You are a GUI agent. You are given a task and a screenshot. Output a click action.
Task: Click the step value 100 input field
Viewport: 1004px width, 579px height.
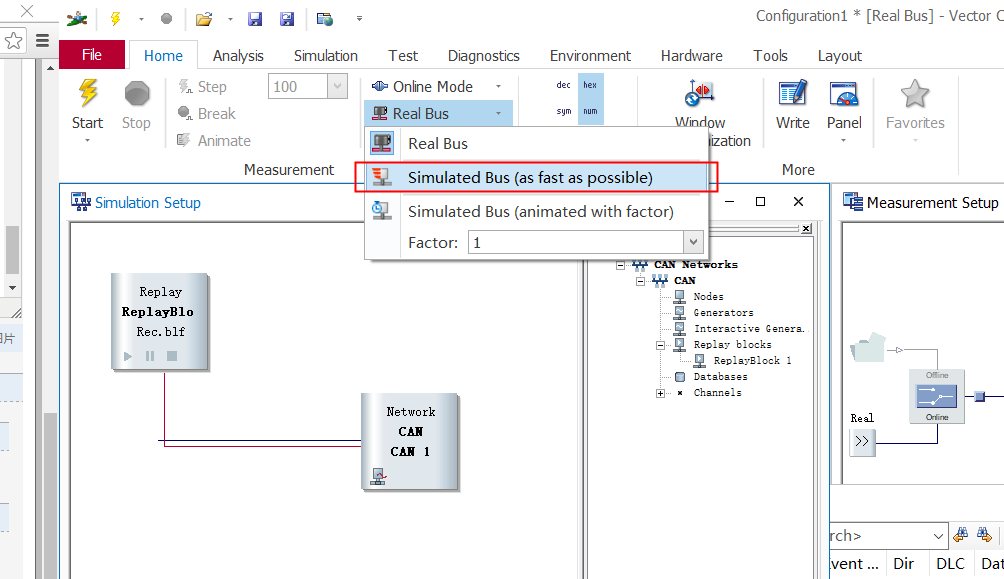298,86
